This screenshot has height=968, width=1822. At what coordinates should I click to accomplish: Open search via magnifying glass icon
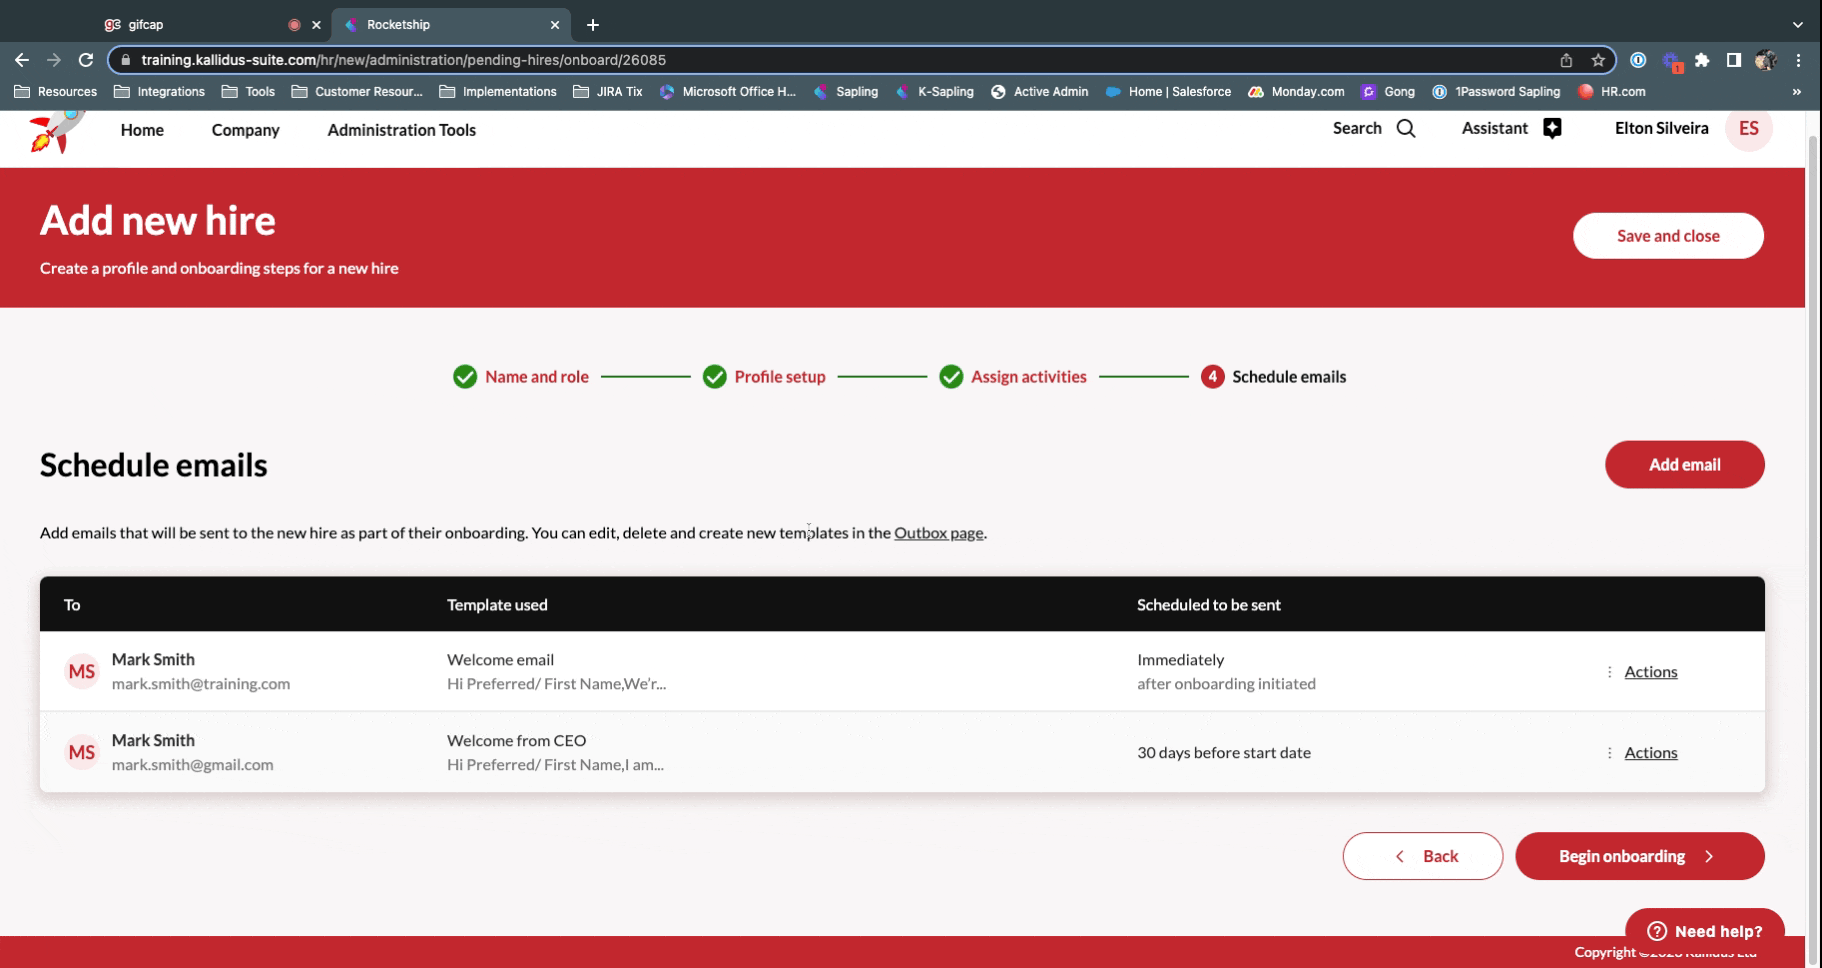(1405, 128)
